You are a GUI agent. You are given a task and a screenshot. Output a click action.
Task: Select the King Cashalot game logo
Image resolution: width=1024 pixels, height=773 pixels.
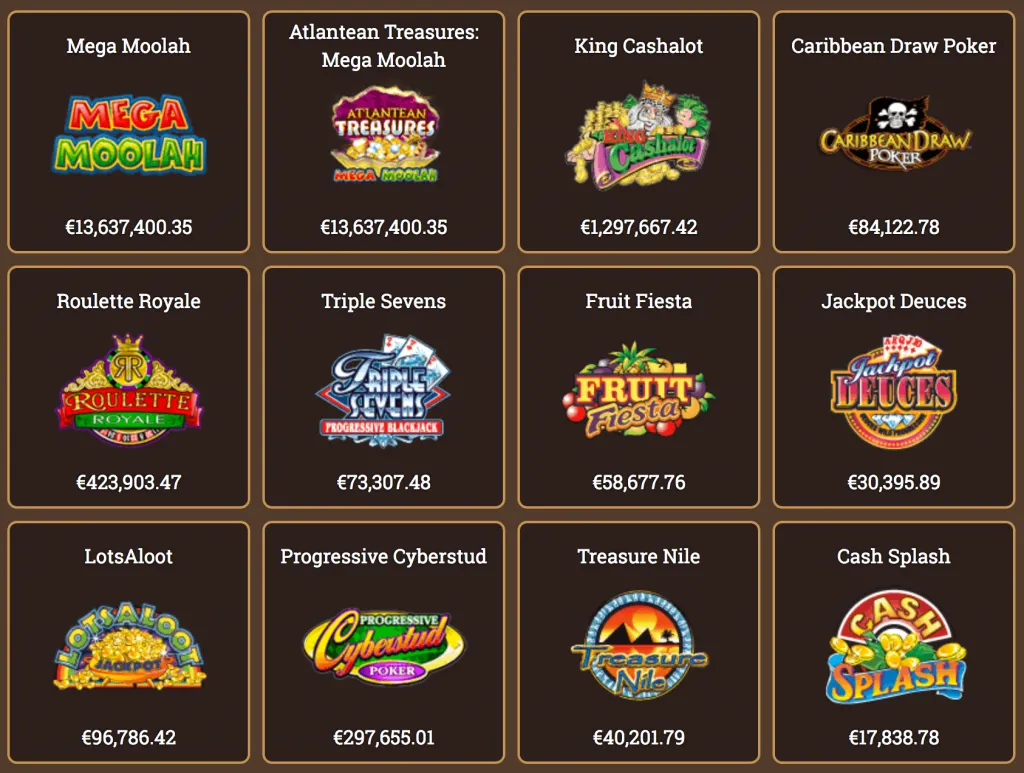click(639, 135)
